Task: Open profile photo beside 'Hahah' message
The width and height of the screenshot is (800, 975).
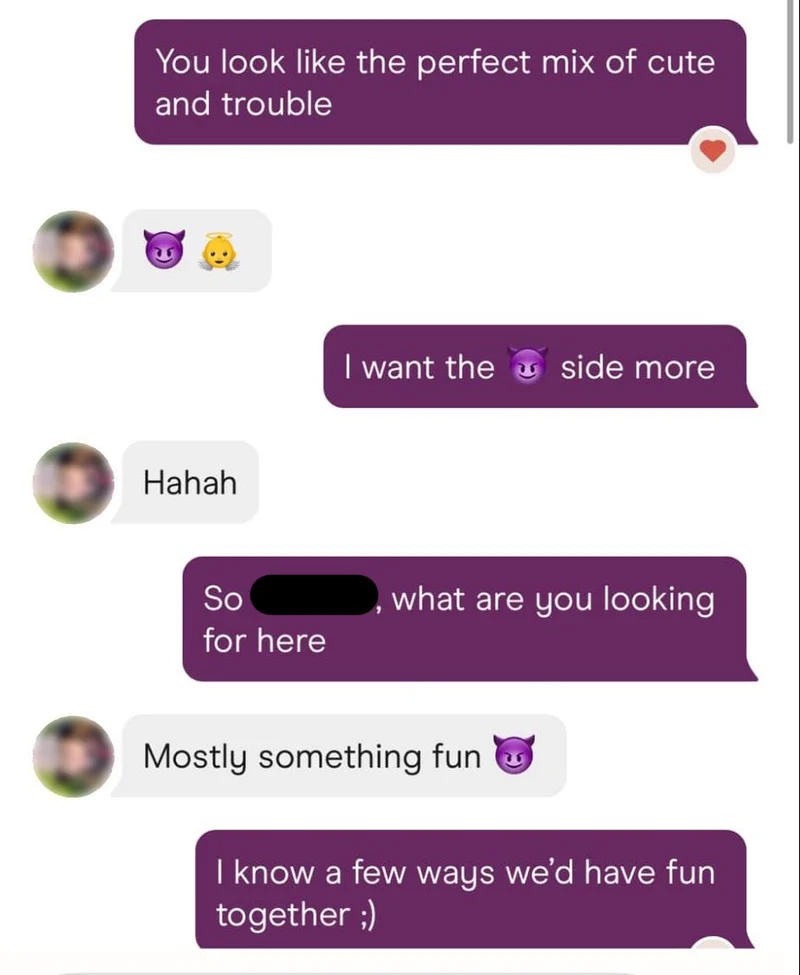Action: point(73,483)
